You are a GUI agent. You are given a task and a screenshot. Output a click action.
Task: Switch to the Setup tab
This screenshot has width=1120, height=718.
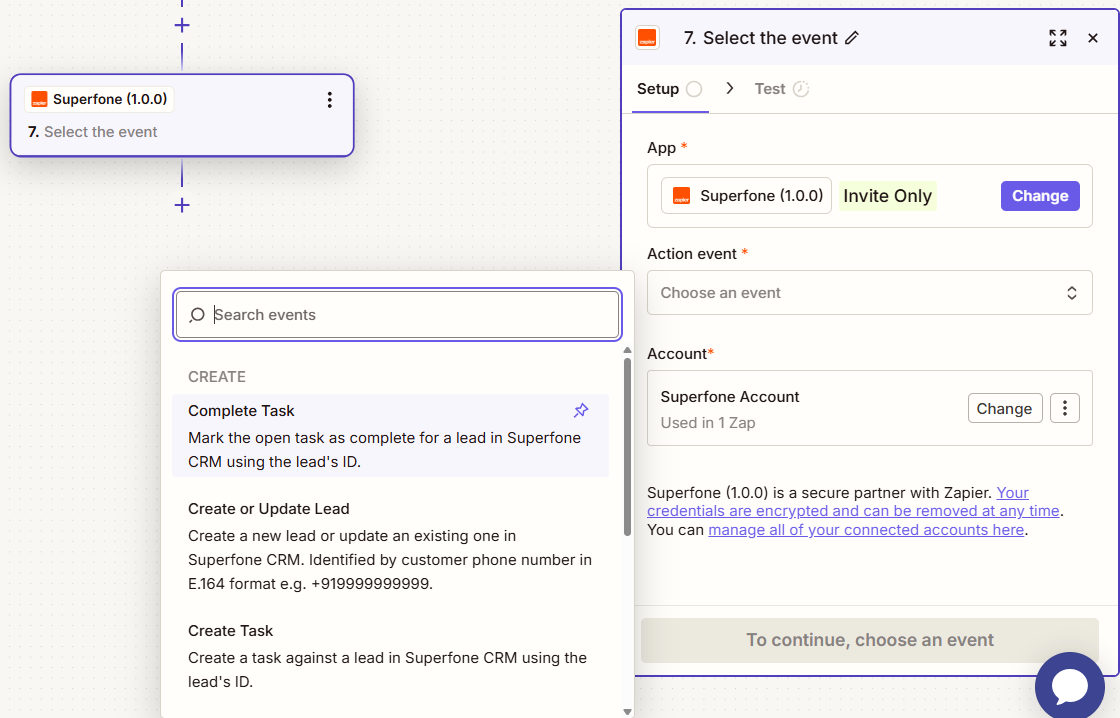click(669, 89)
